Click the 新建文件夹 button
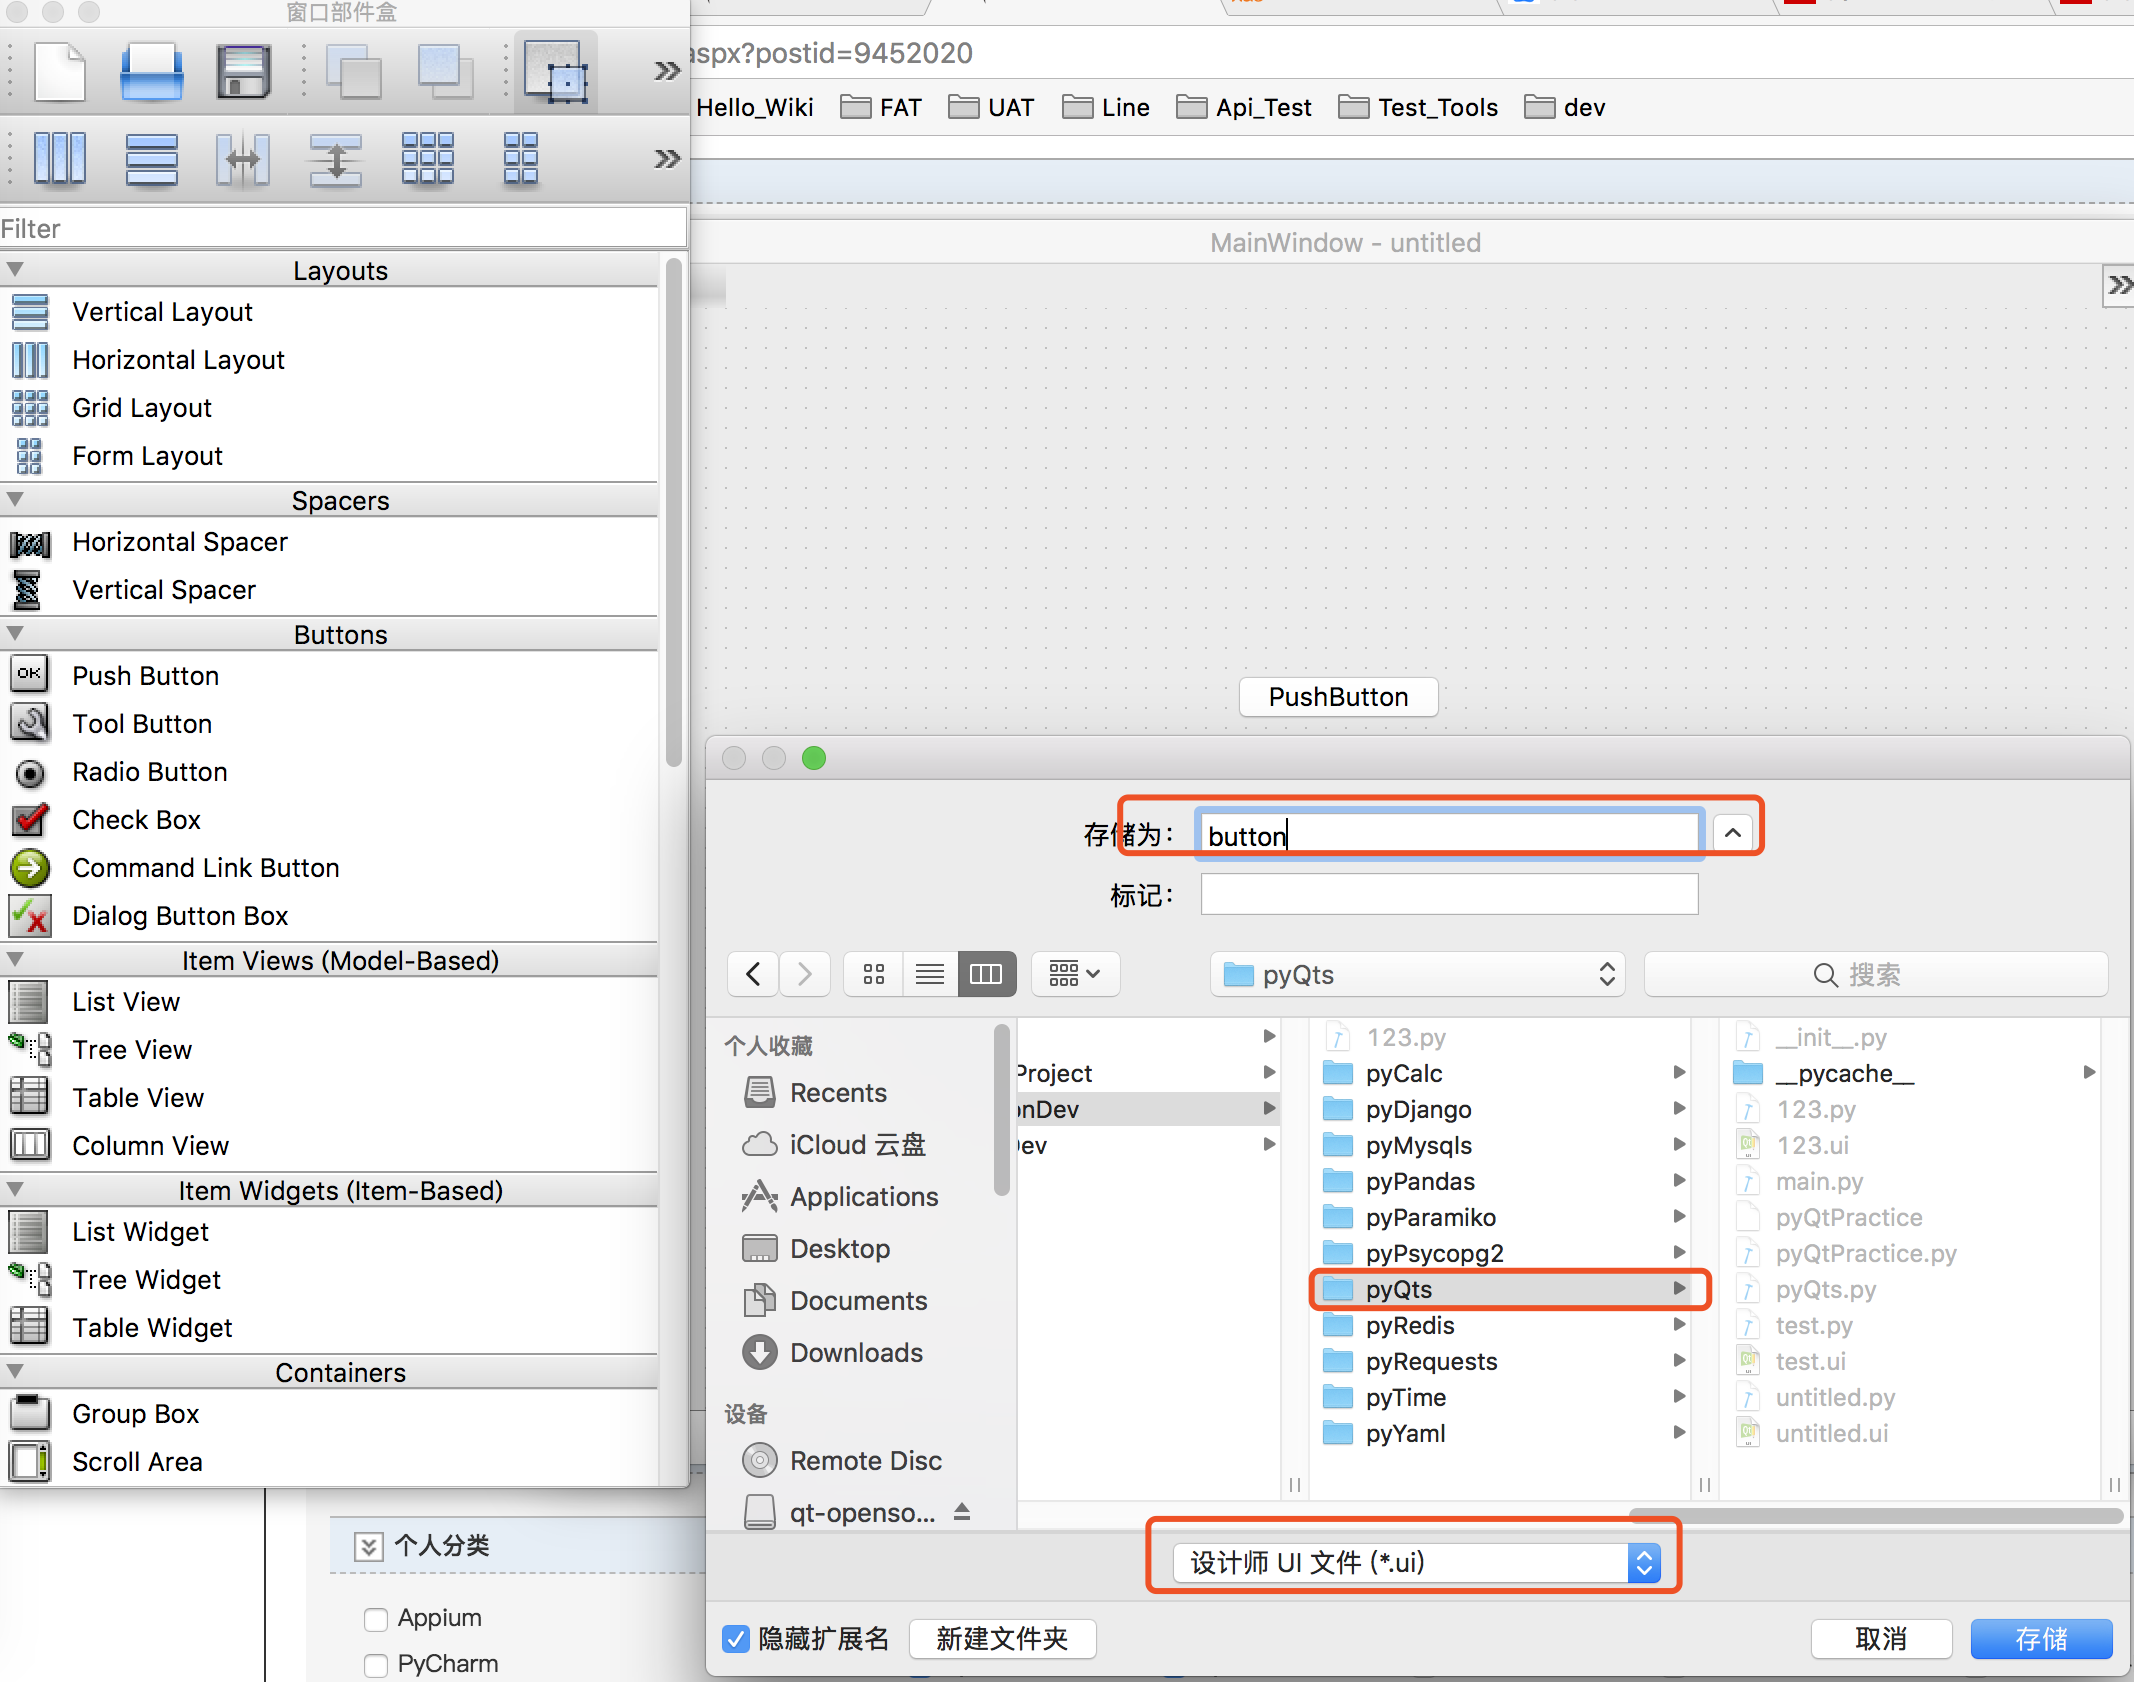Screen dimensions: 2134x1682 coord(1002,1638)
